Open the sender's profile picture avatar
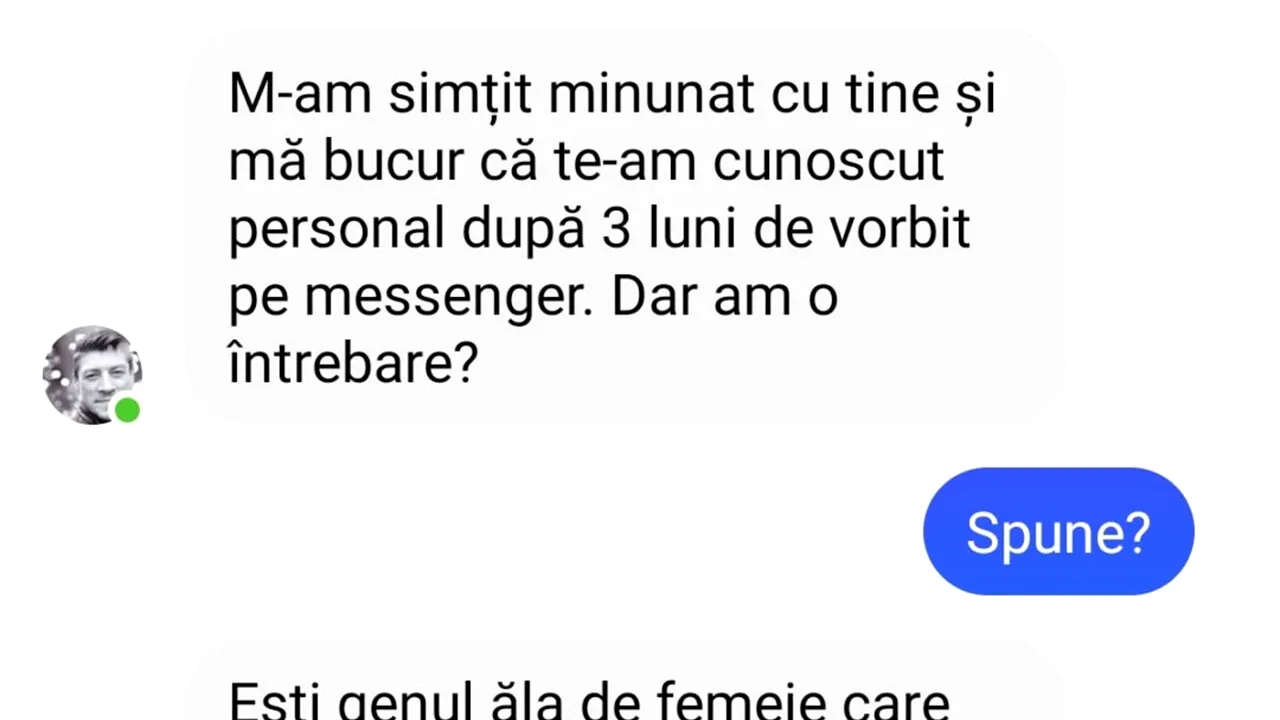The height and width of the screenshot is (720, 1280). click(x=92, y=375)
